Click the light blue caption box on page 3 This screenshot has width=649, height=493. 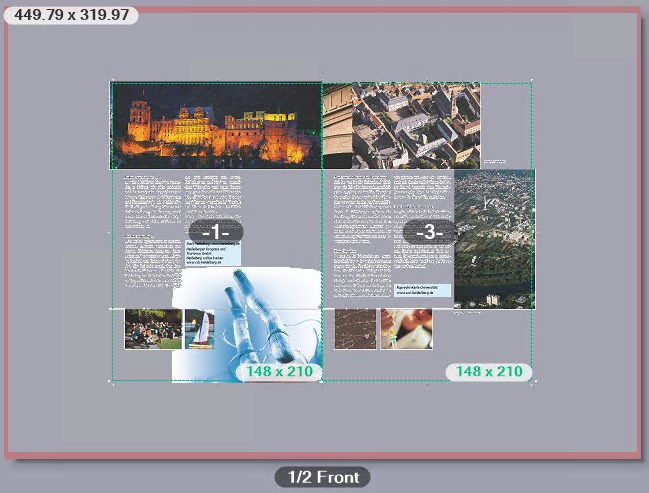422,291
